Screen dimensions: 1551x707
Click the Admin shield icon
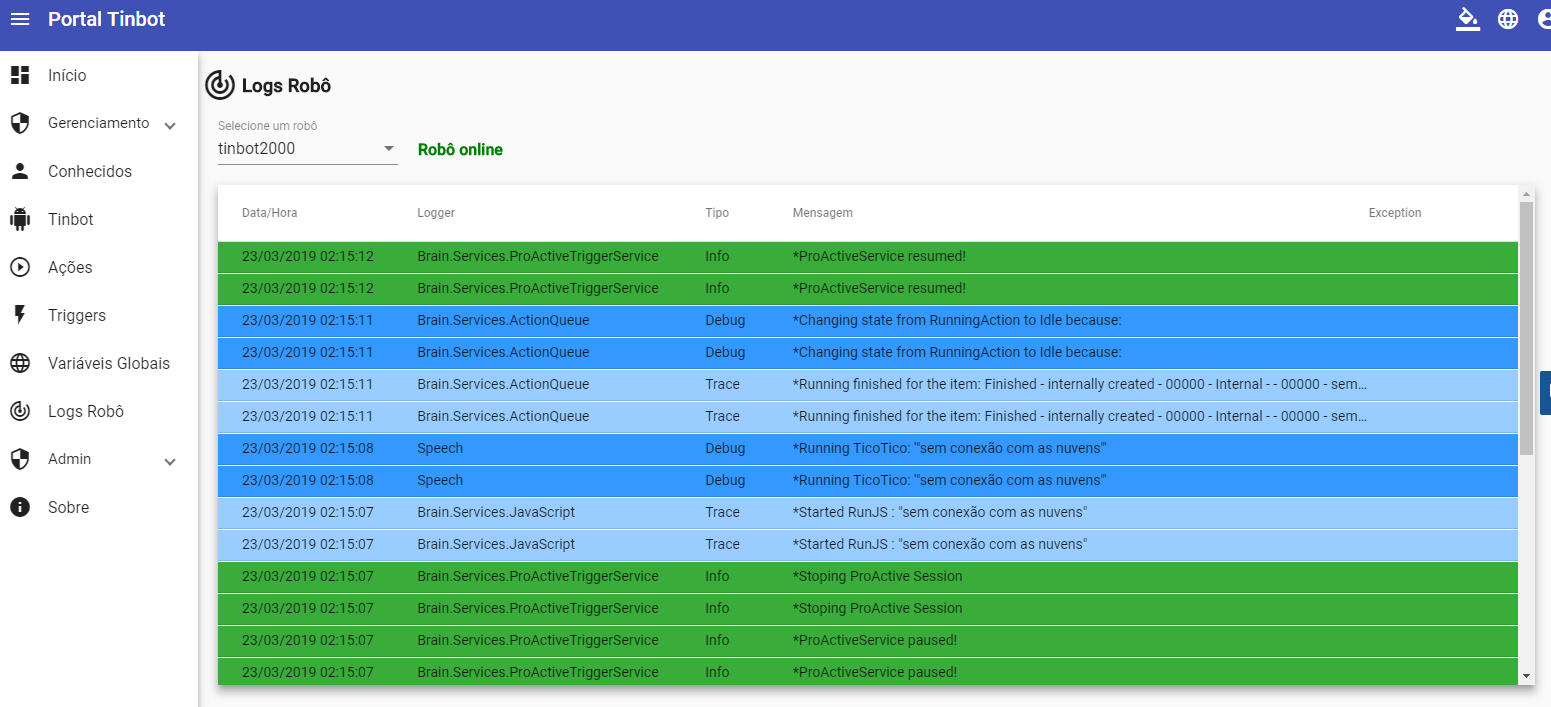click(20, 459)
